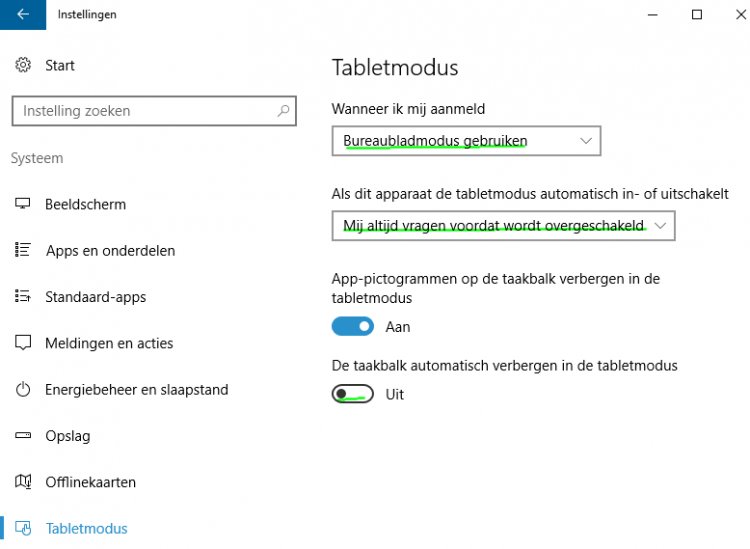Image resolution: width=750 pixels, height=549 pixels.
Task: Click the Start gear icon
Action: (23, 65)
